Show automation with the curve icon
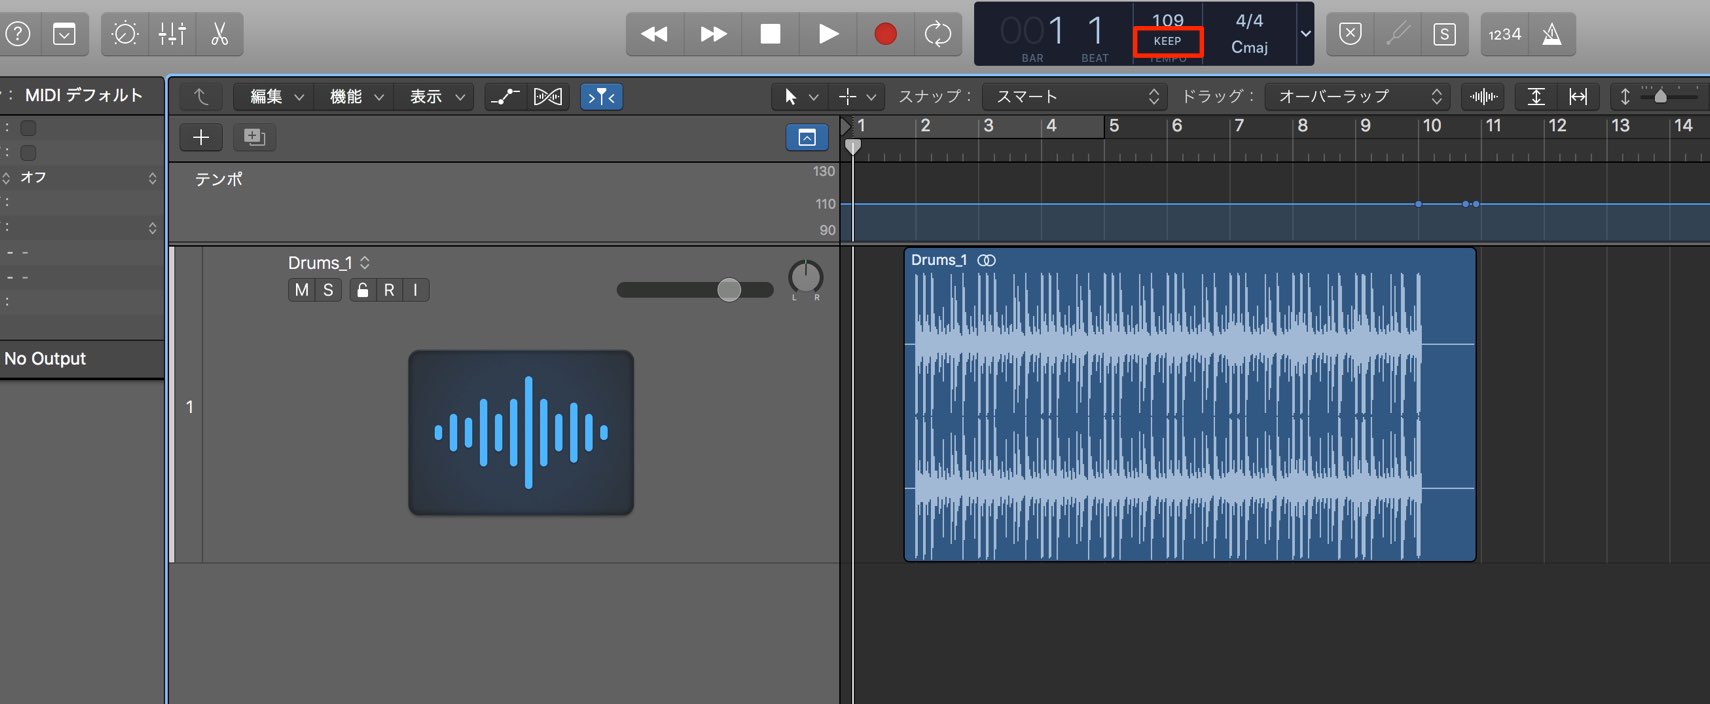The height and width of the screenshot is (704, 1710). coord(505,96)
